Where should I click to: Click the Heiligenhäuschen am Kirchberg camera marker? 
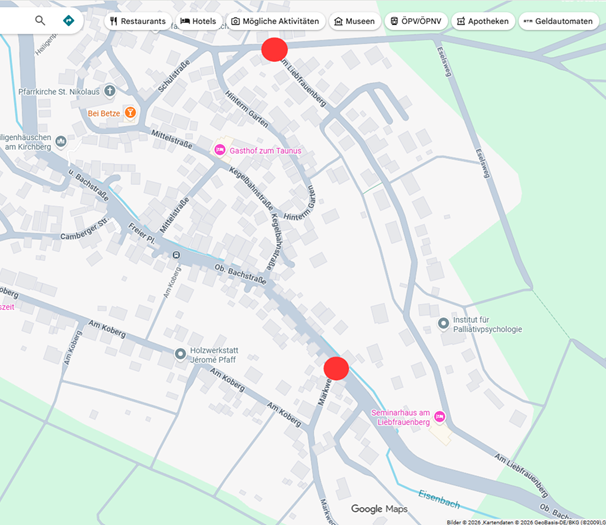point(60,140)
